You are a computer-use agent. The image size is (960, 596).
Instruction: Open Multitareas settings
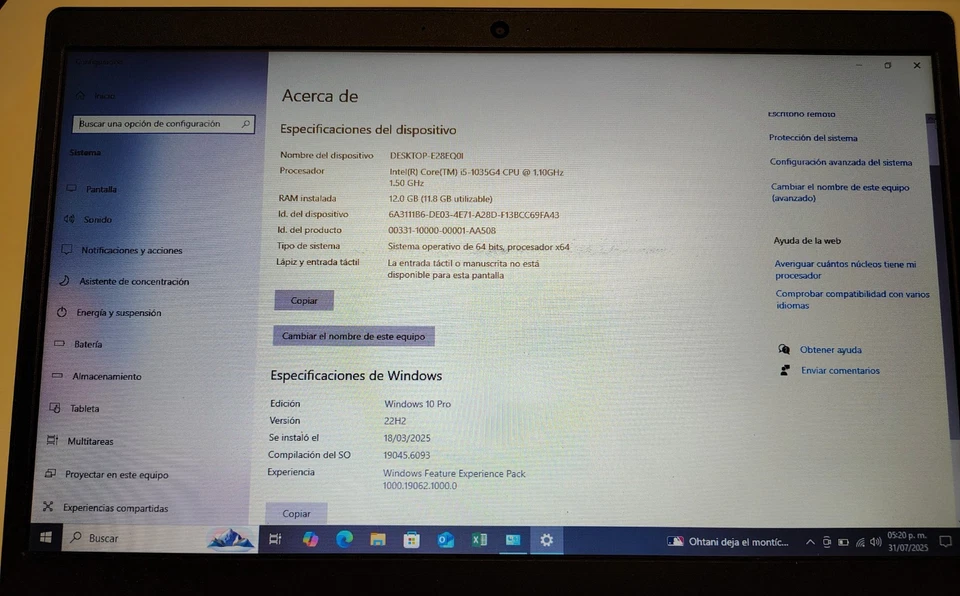(x=90, y=442)
